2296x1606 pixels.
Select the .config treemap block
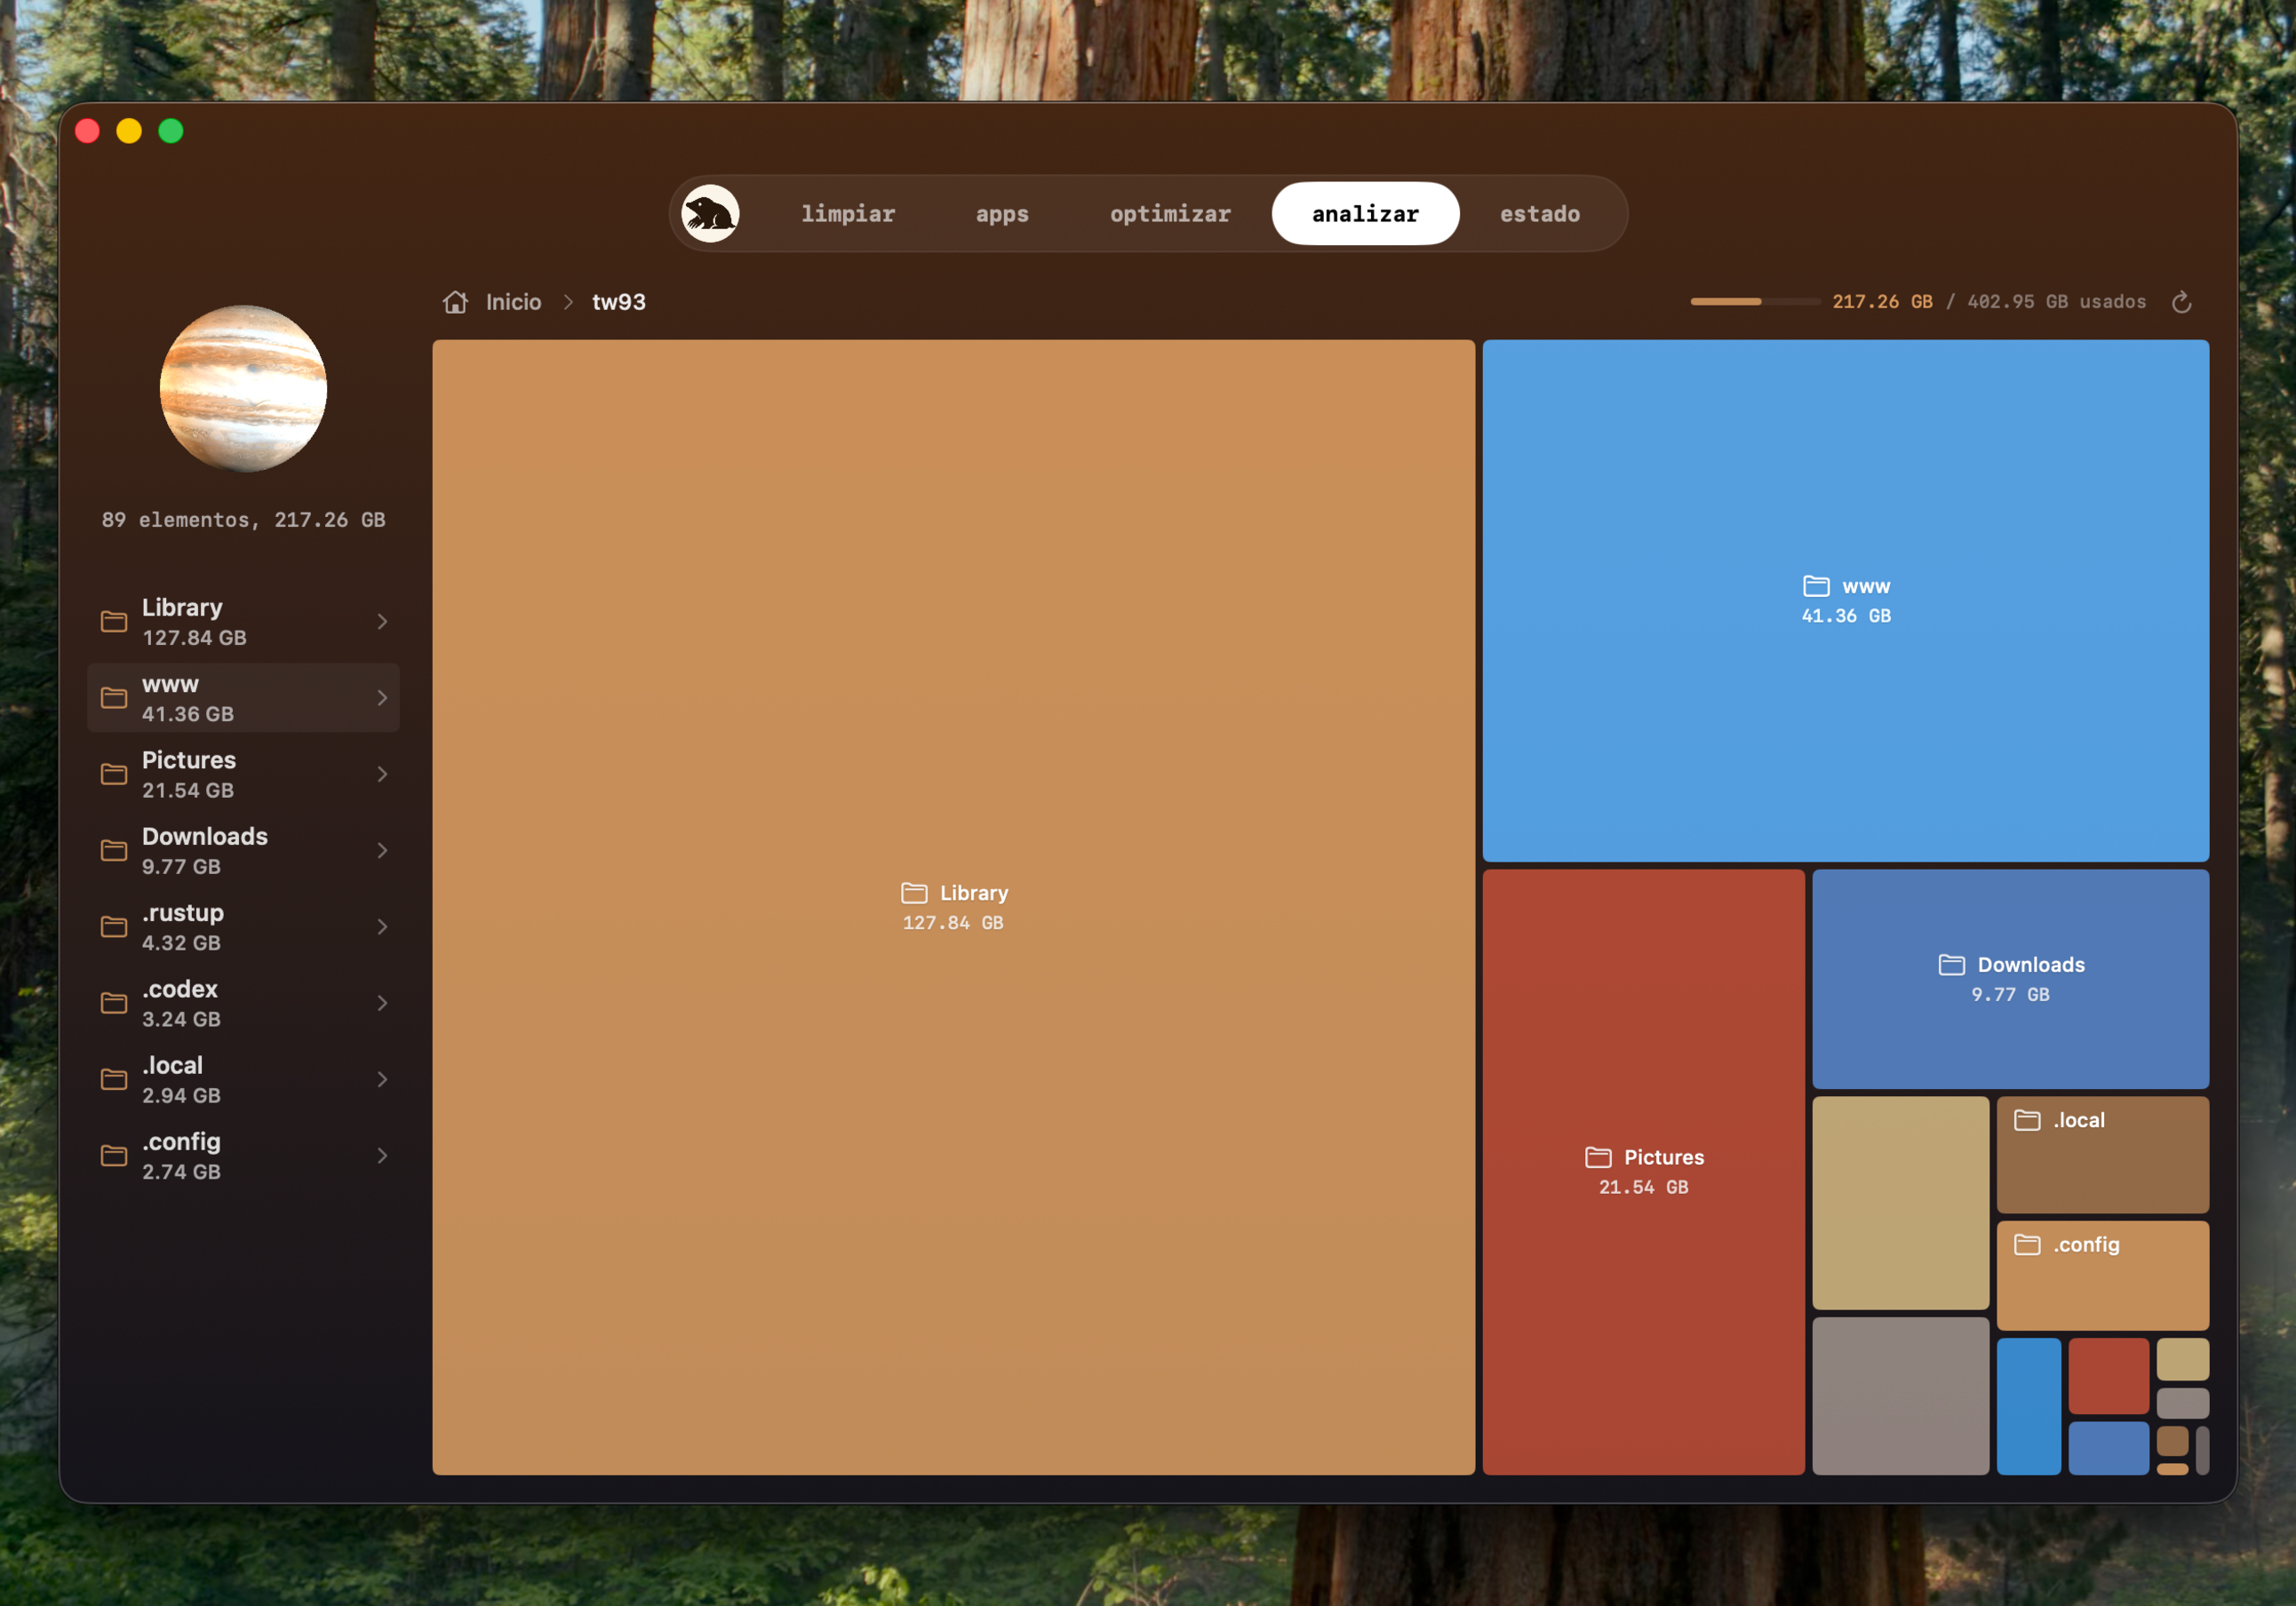pos(2102,1275)
